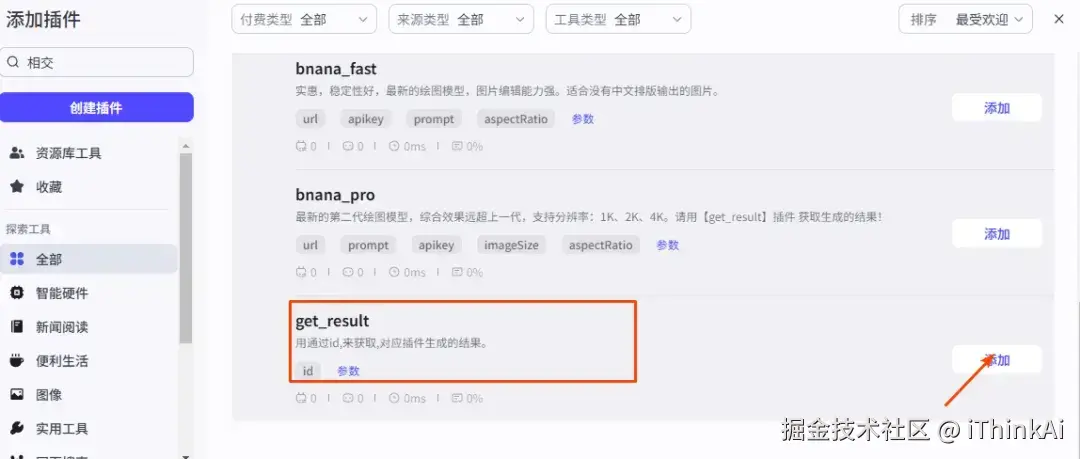The height and width of the screenshot is (459, 1080).
Task: Click 参数 link under bnana_fast
Action: 583,119
